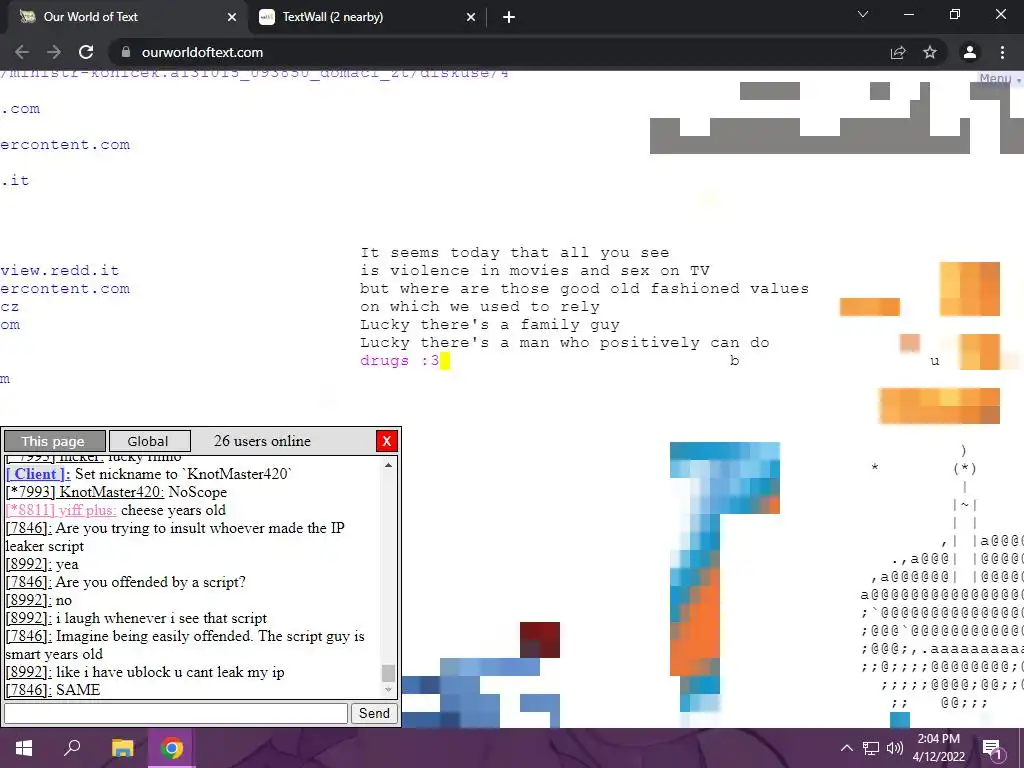Click the line 'Lucky there's a family guy'
1024x768 pixels.
point(490,325)
